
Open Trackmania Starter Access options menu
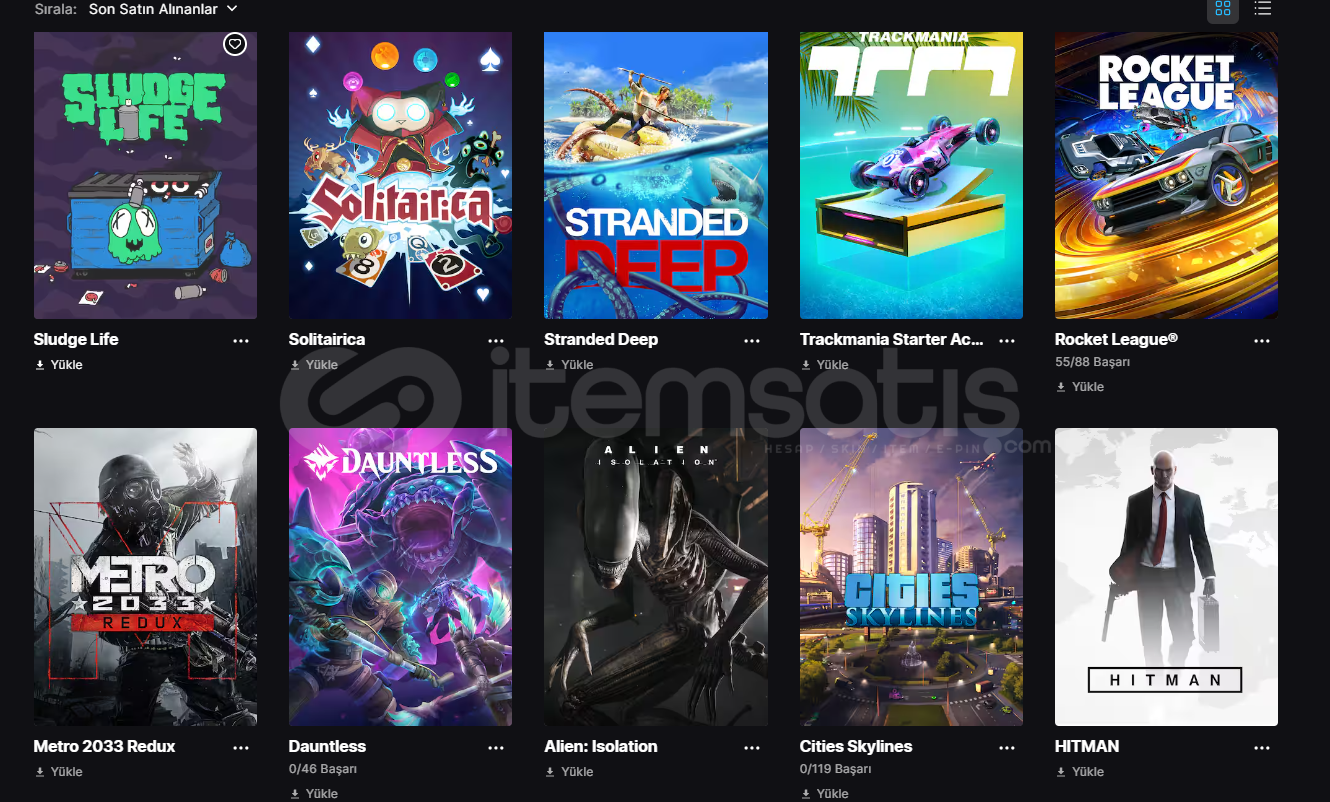pos(1007,340)
